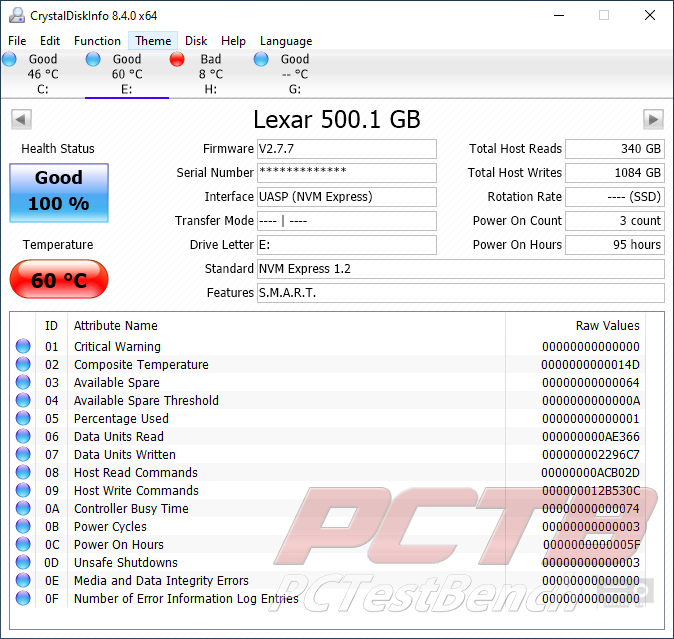Click status orb of Controller Busy Time row
674x639 pixels.
pyautogui.click(x=23, y=508)
